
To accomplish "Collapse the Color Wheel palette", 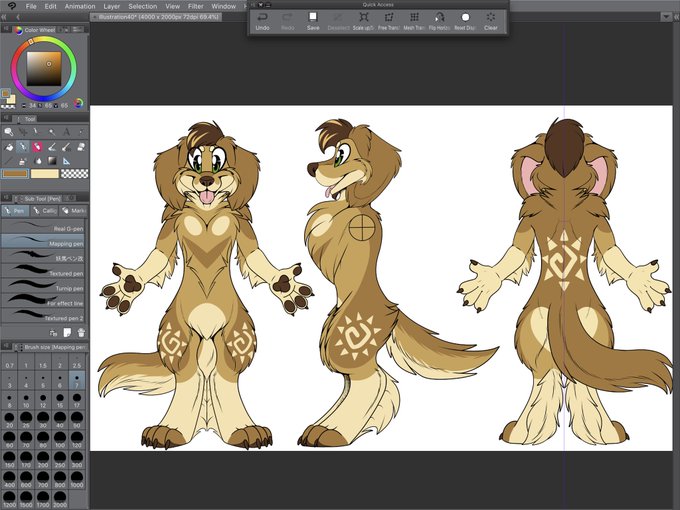I will (x=6, y=29).
